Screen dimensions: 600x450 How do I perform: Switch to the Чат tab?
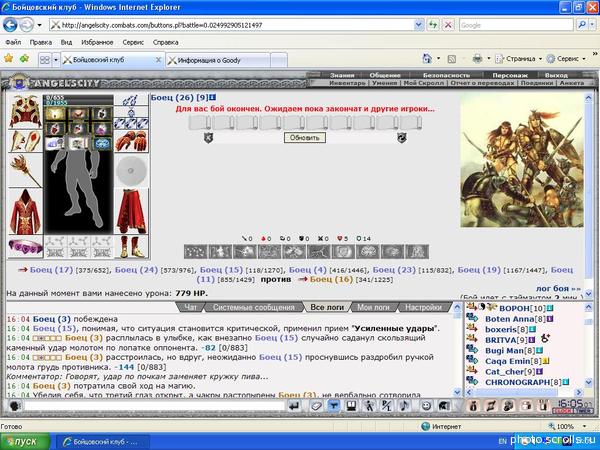191,307
